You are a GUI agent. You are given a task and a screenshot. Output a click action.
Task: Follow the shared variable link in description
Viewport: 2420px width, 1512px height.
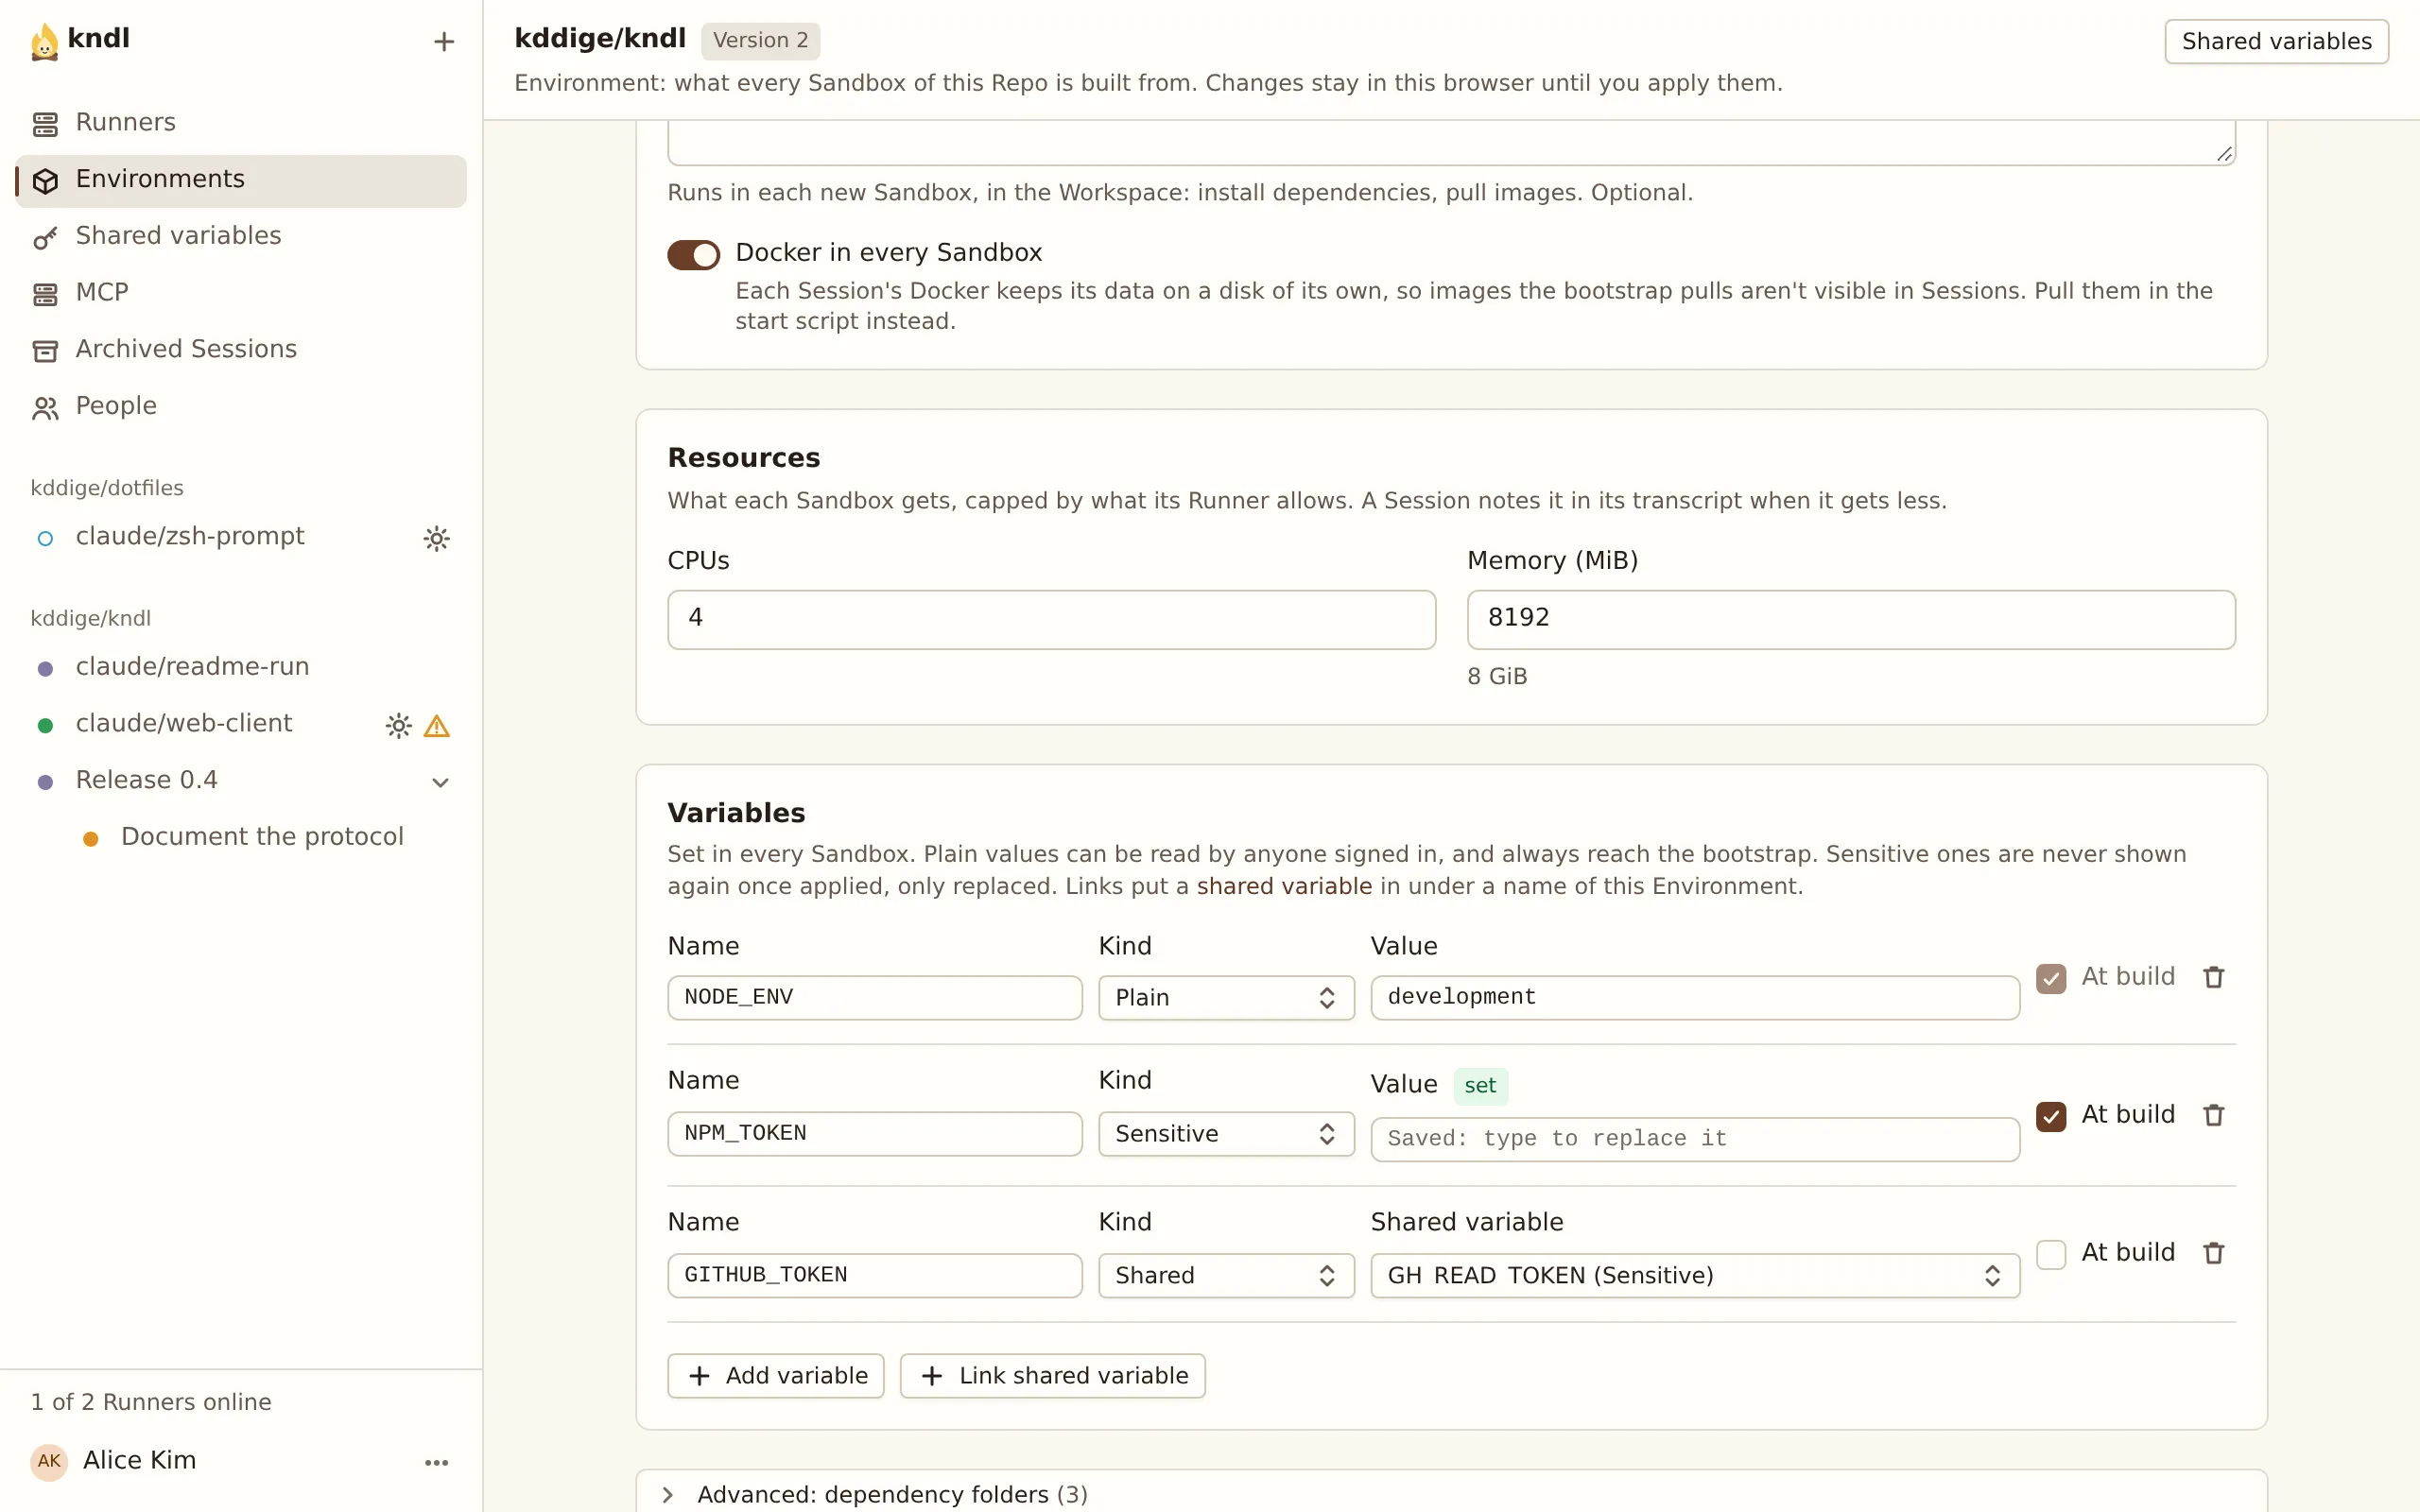pos(1284,887)
